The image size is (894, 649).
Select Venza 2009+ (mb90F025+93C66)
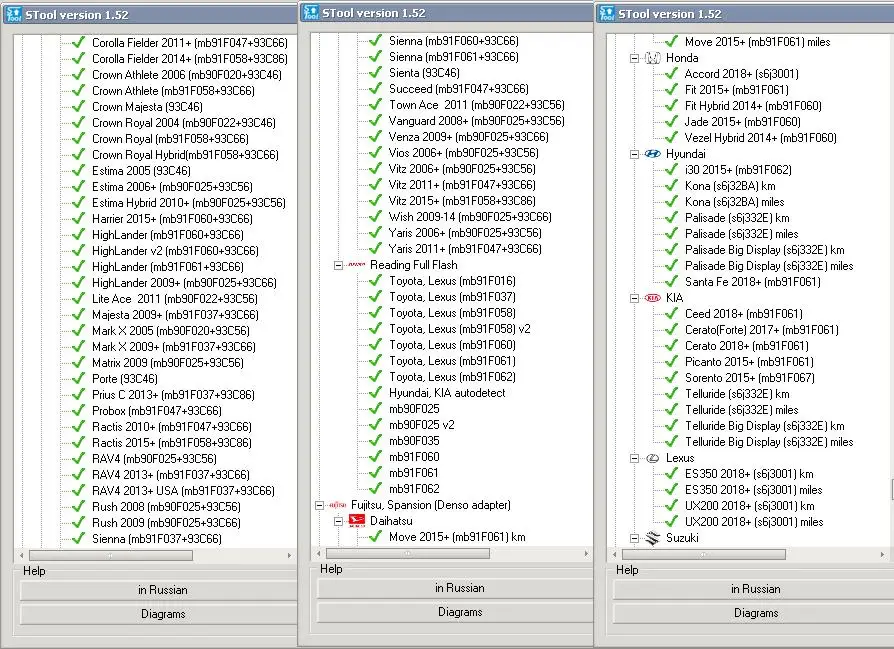point(469,136)
